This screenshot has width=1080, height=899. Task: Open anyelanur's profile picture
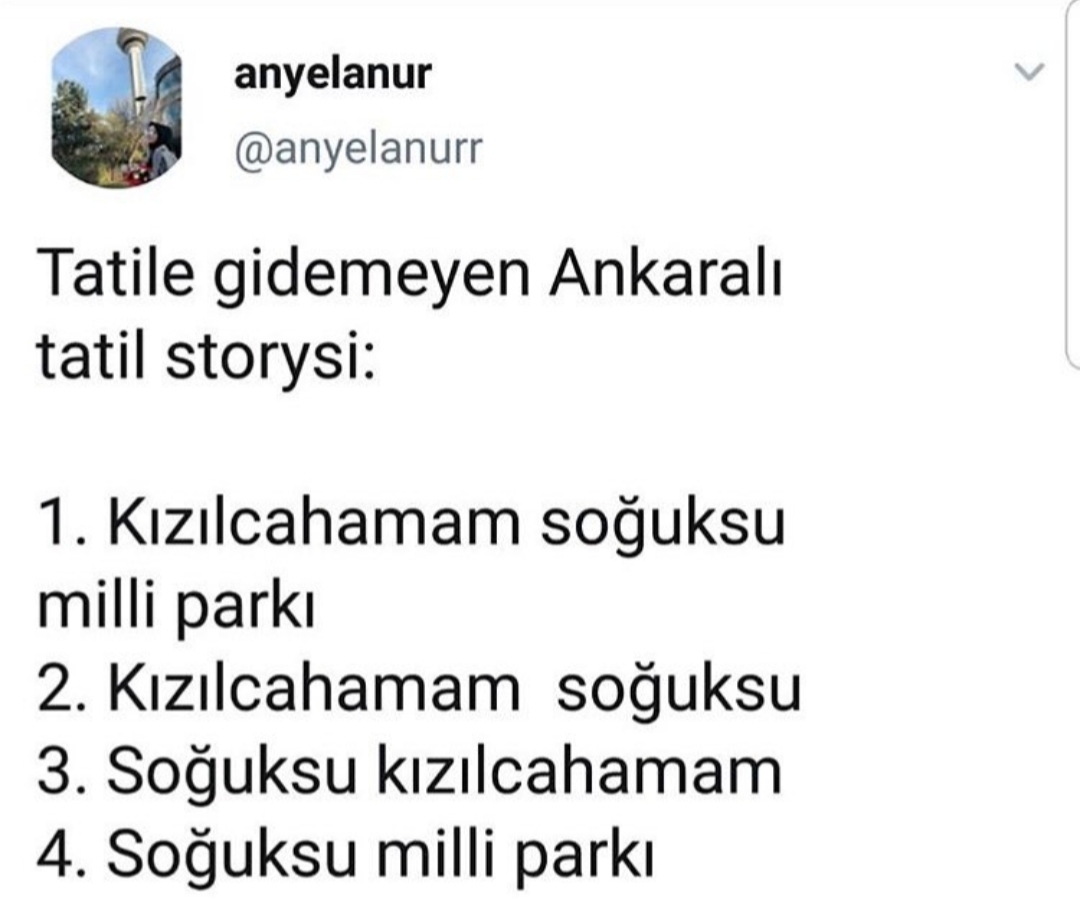coord(116,107)
